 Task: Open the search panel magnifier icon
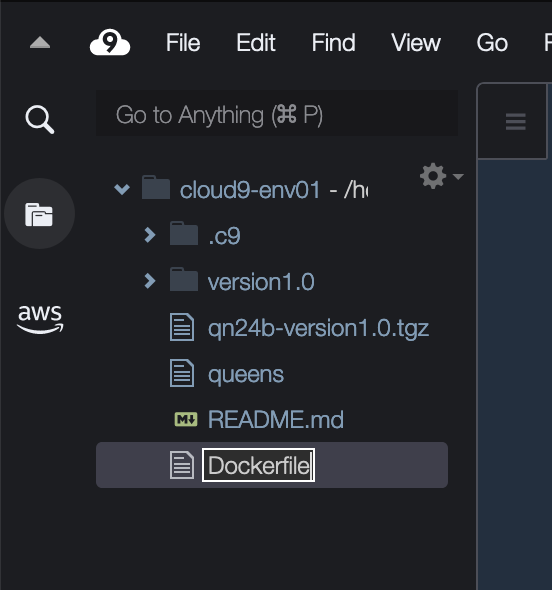(x=40, y=119)
